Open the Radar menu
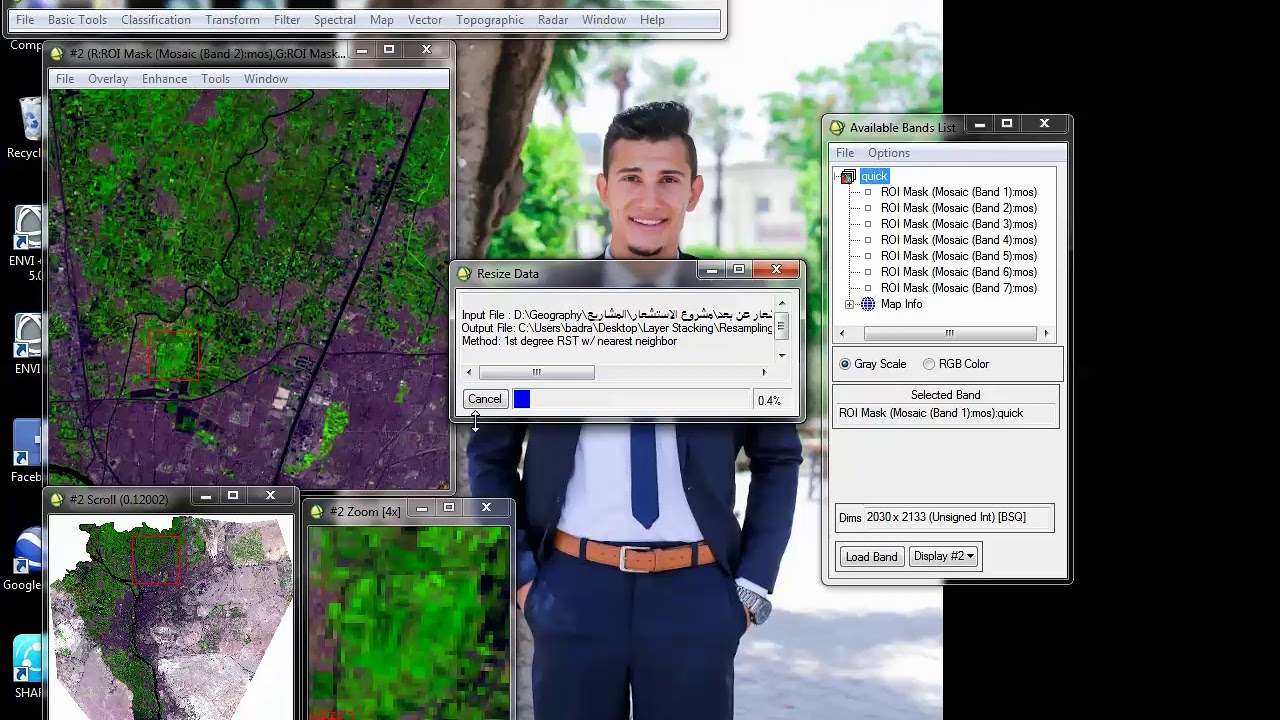 click(x=553, y=20)
